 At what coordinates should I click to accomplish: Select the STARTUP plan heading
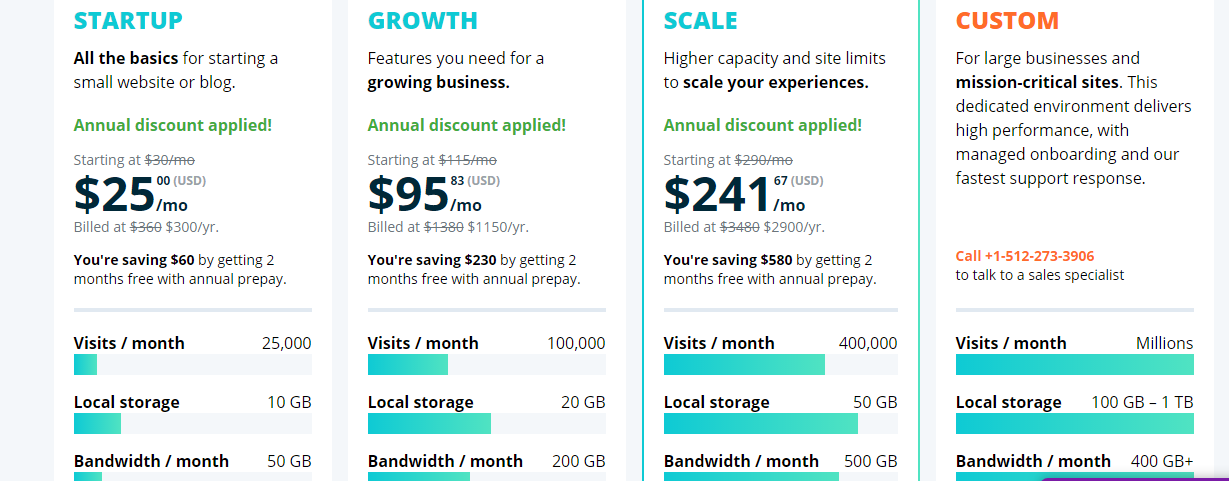128,21
